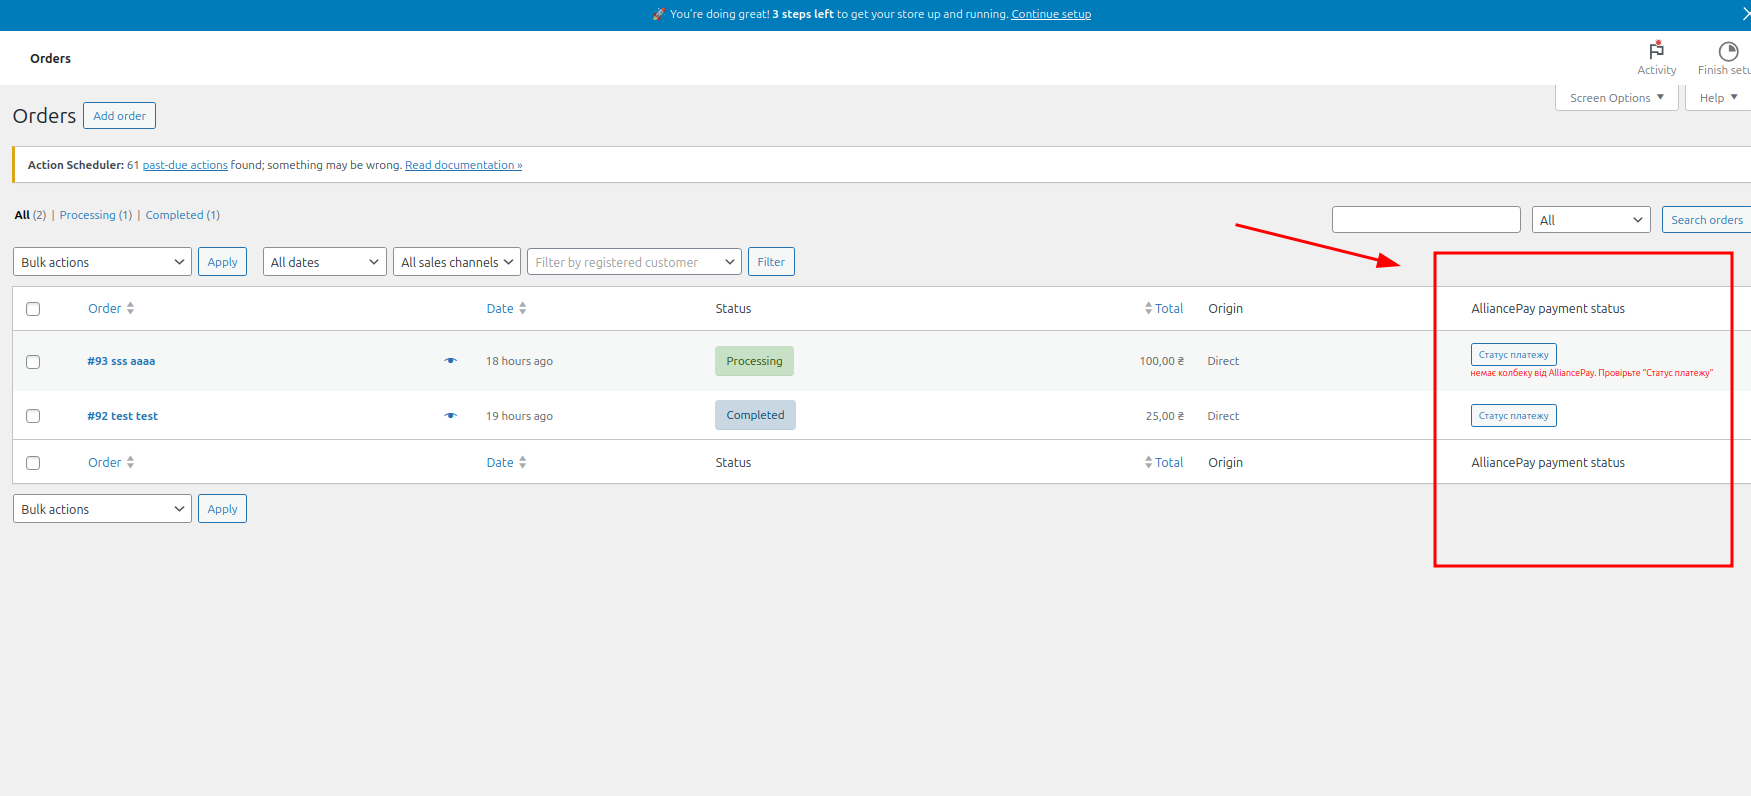
Task: Open the top Bulk actions dropdown
Action: point(102,262)
